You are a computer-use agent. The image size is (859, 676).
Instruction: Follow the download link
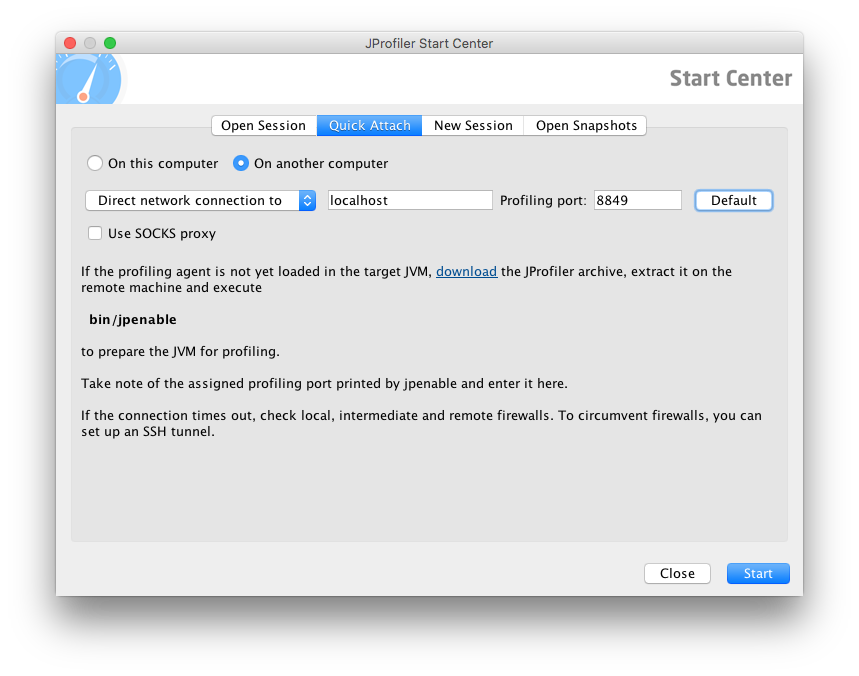tap(466, 271)
